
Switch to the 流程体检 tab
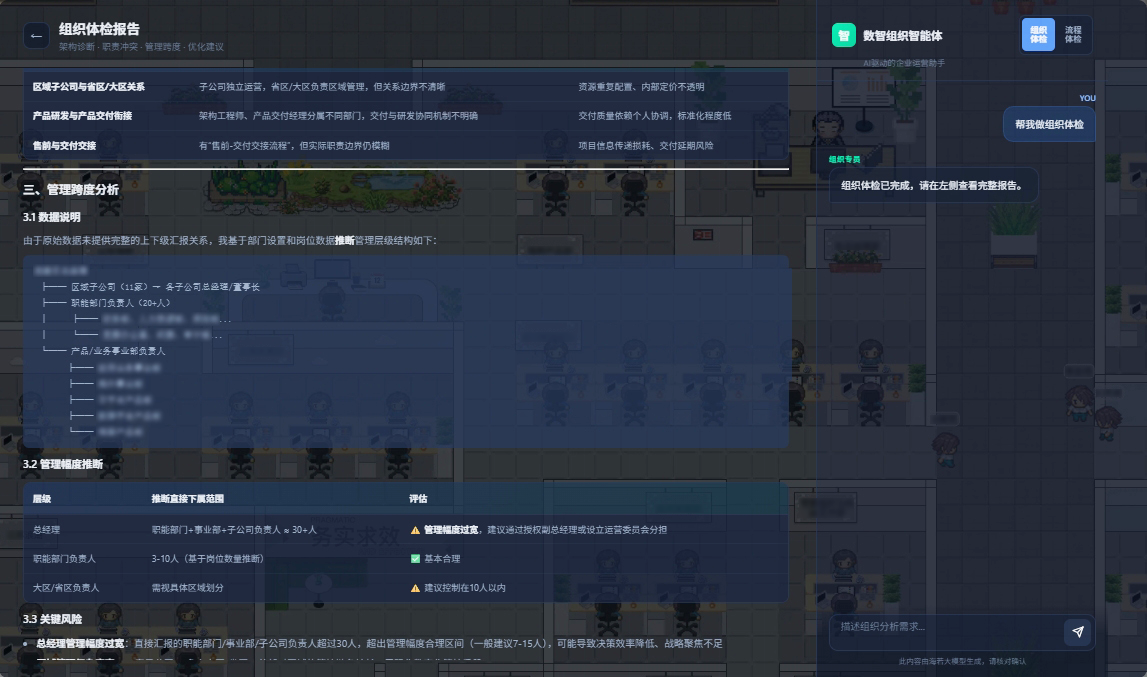pyautogui.click(x=1073, y=35)
